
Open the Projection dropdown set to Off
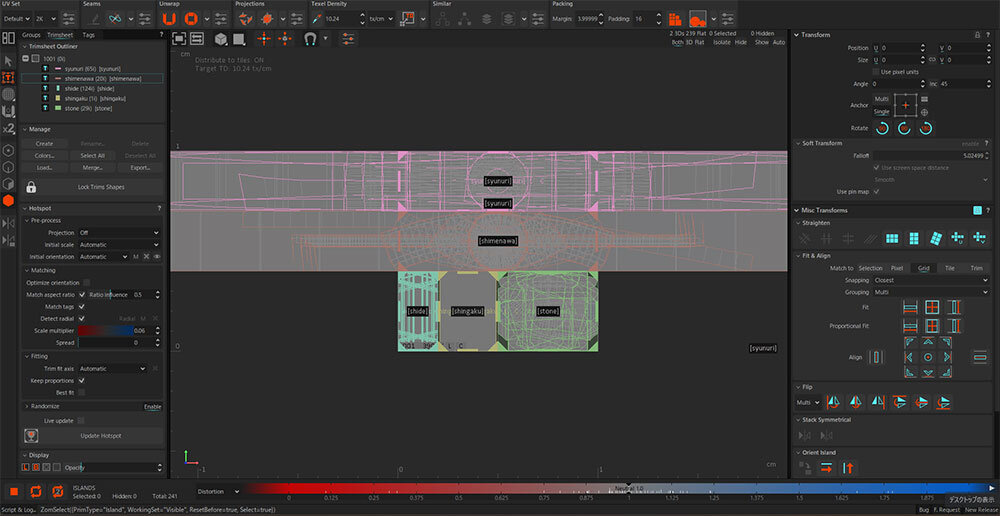tap(119, 233)
